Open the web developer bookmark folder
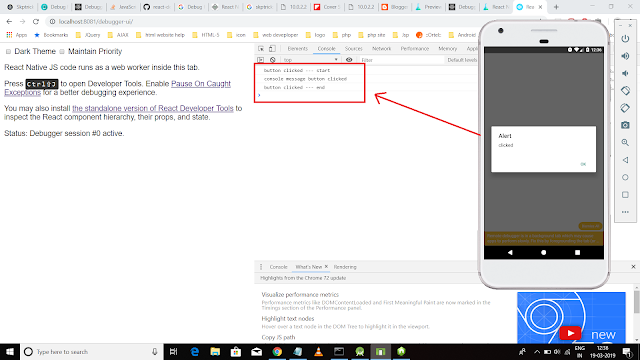This screenshot has width=640, height=360. coord(276,35)
